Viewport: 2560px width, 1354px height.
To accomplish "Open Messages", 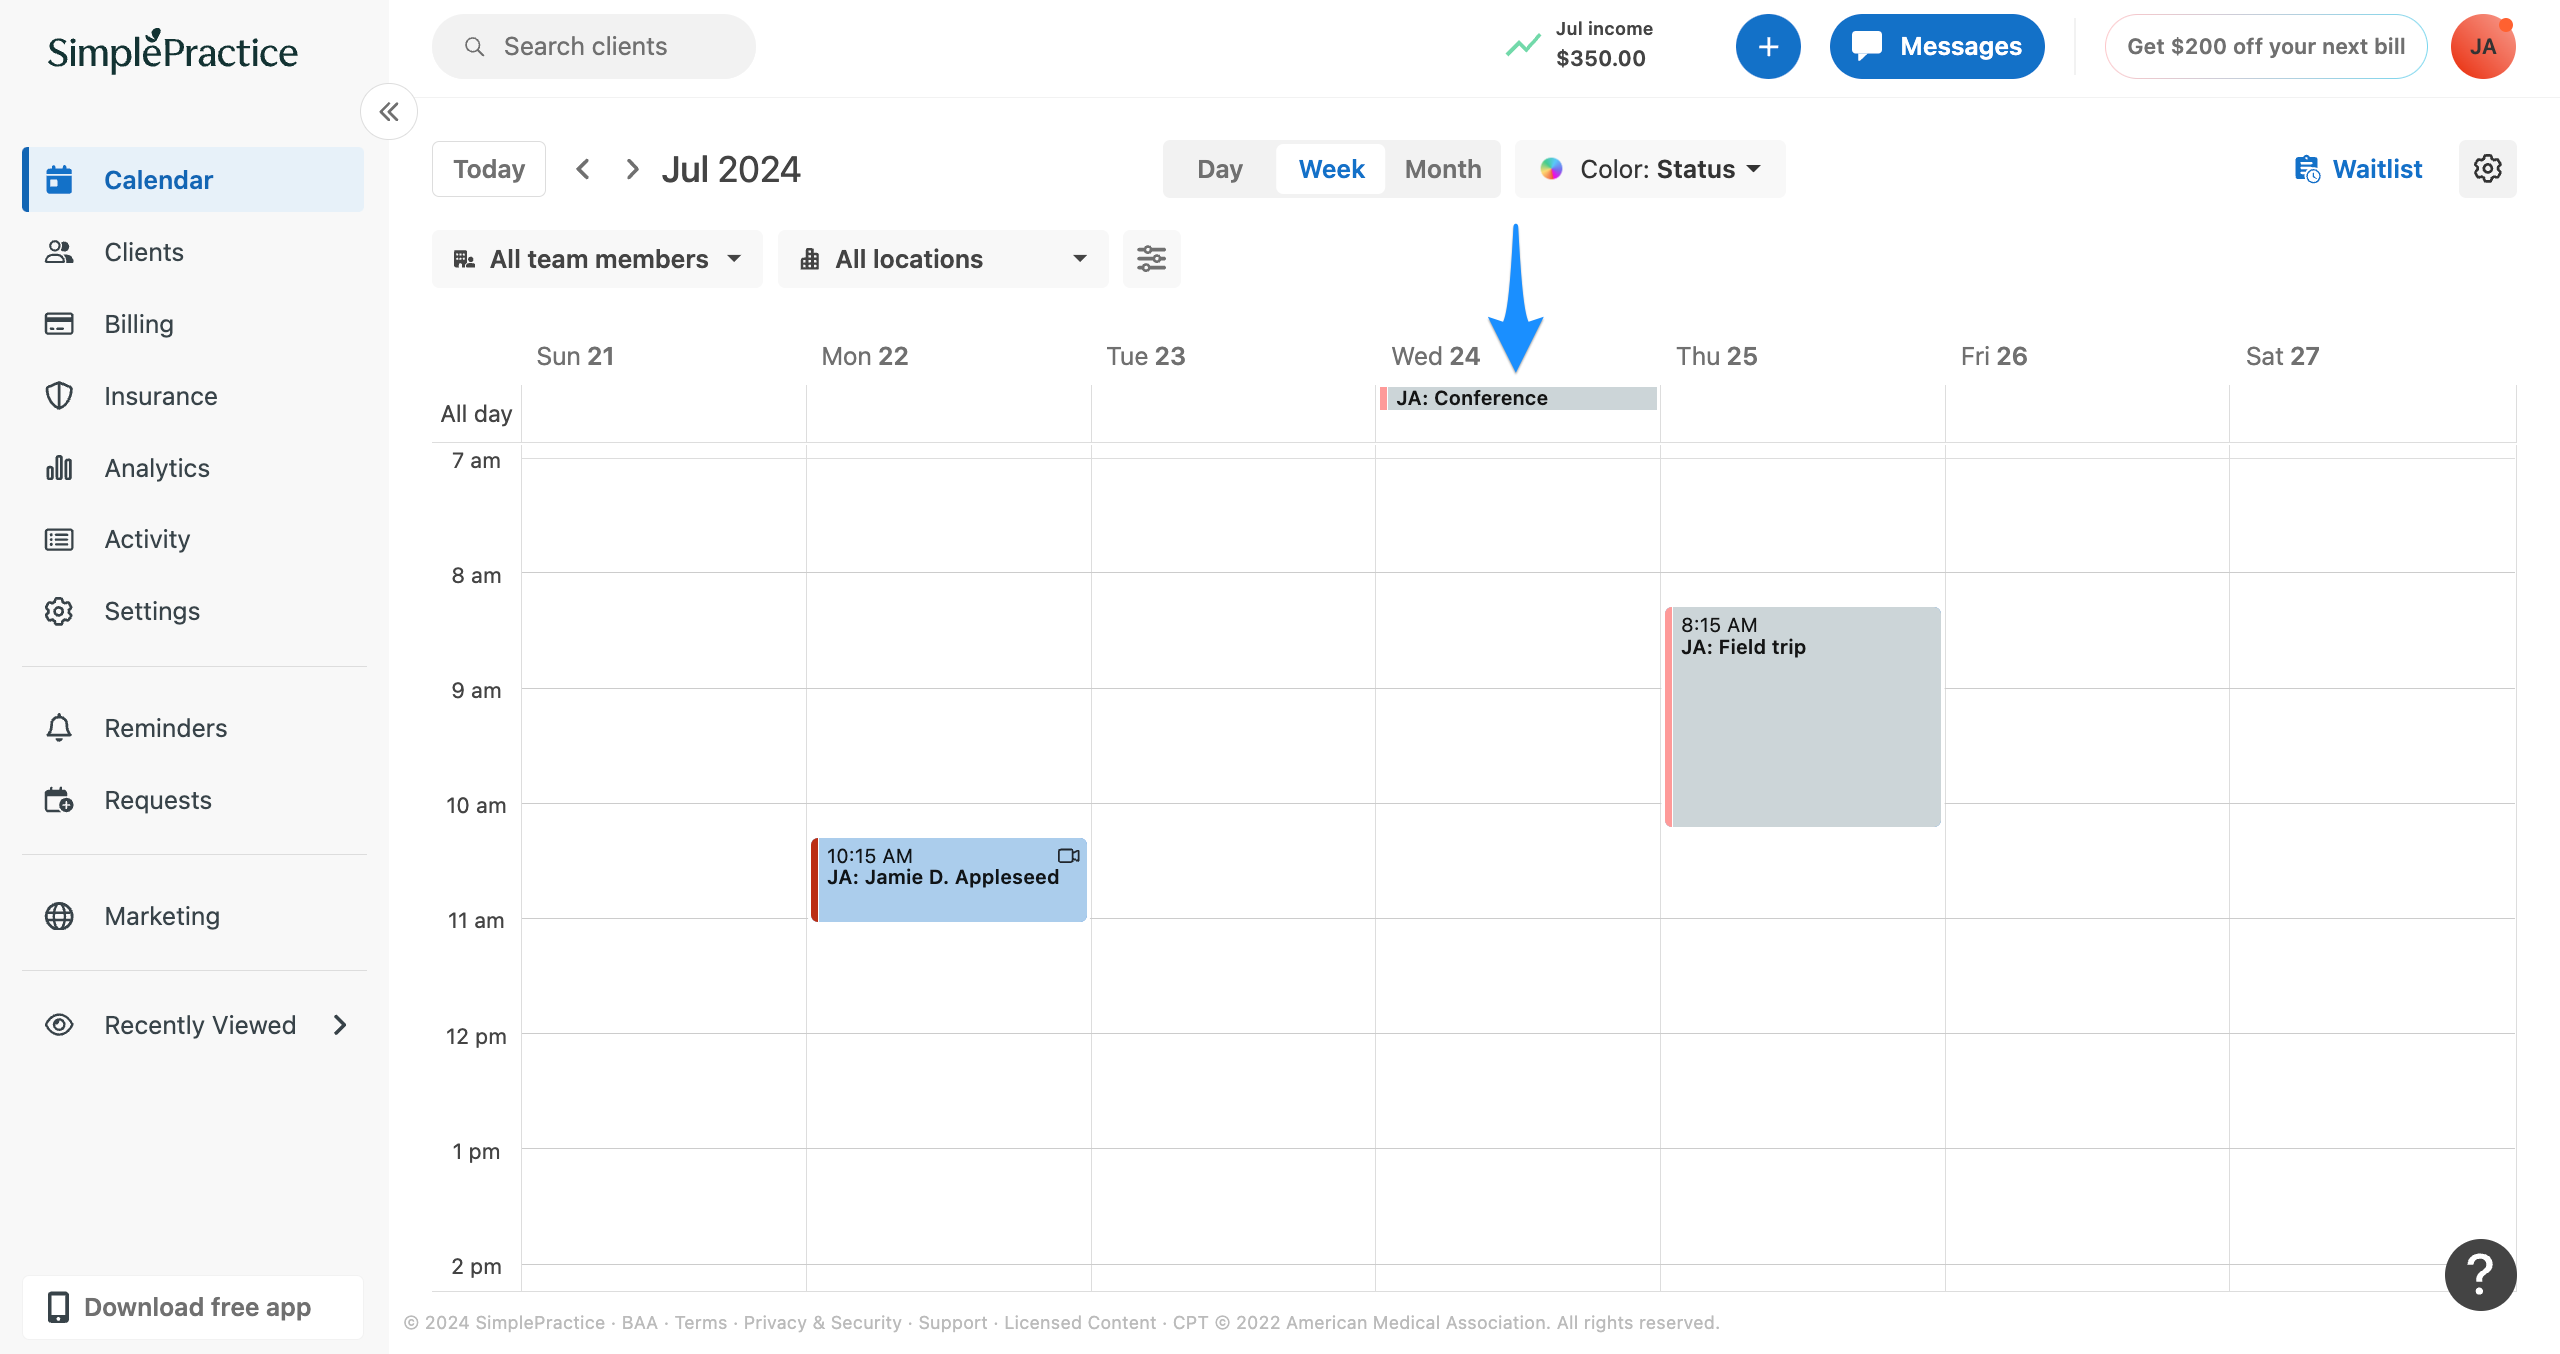I will point(1937,47).
